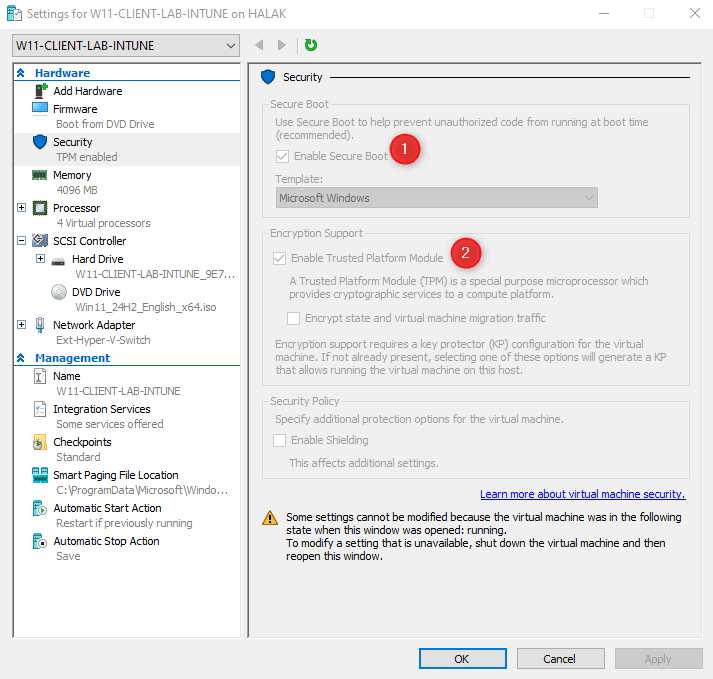Screen dimensions: 713x679
Task: Open the Secure Boot Template dropdown
Action: coord(437,198)
